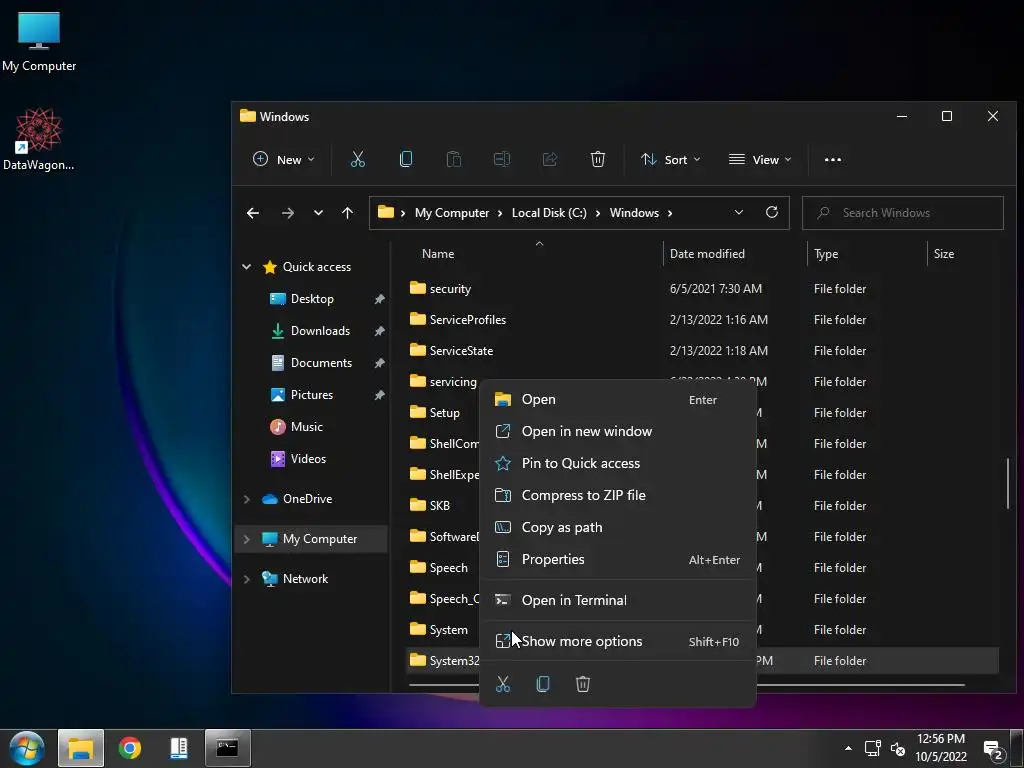
Task: Click the network tray icon
Action: click(x=872, y=748)
